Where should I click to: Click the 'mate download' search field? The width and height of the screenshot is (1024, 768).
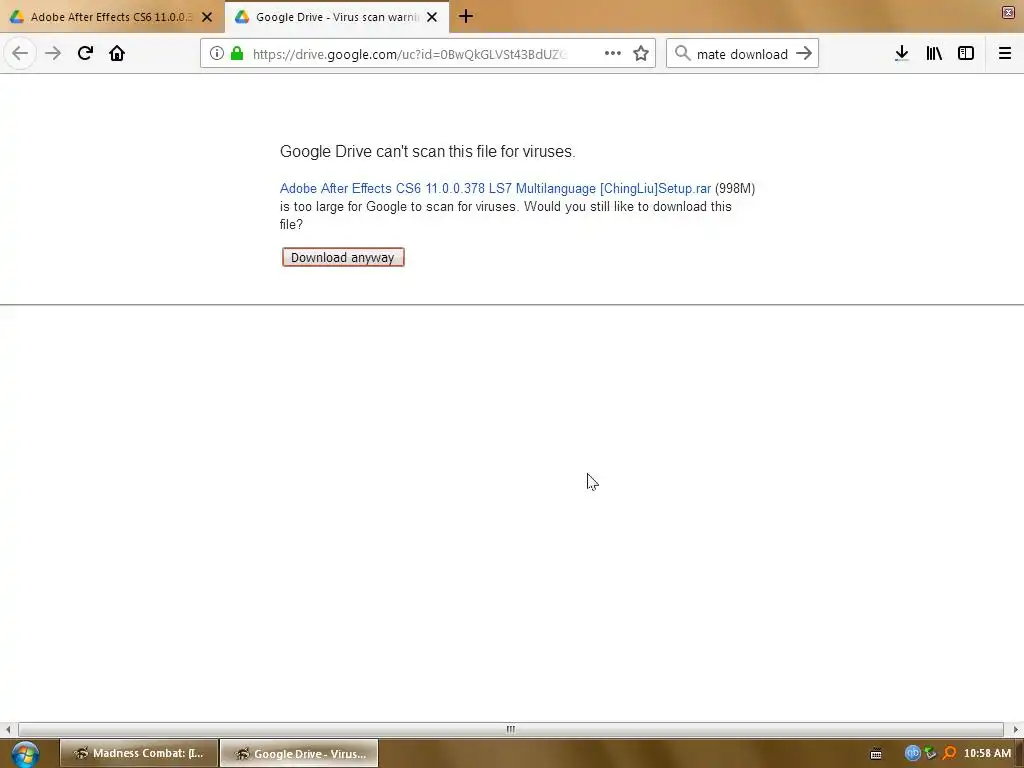pos(742,54)
